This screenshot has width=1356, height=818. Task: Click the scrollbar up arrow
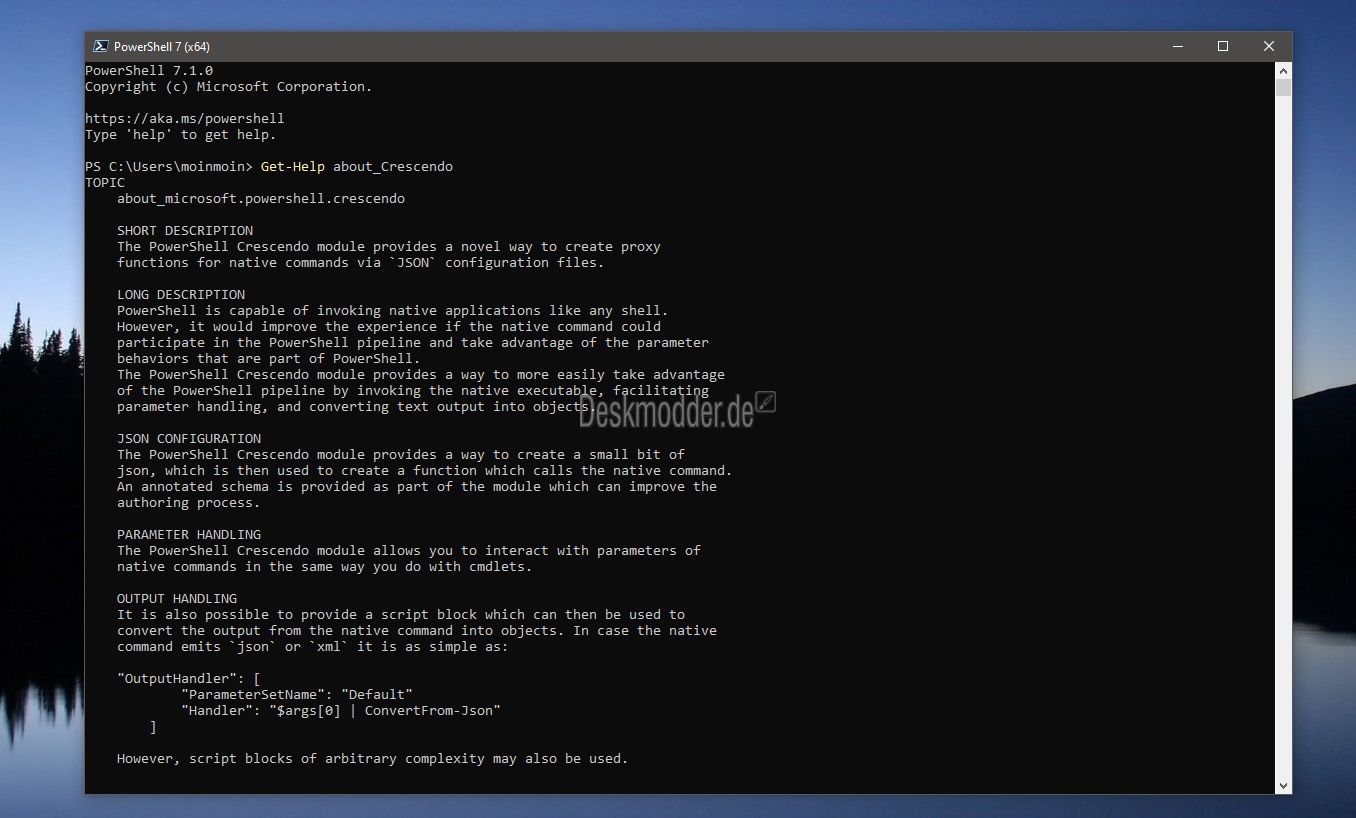pos(1283,70)
